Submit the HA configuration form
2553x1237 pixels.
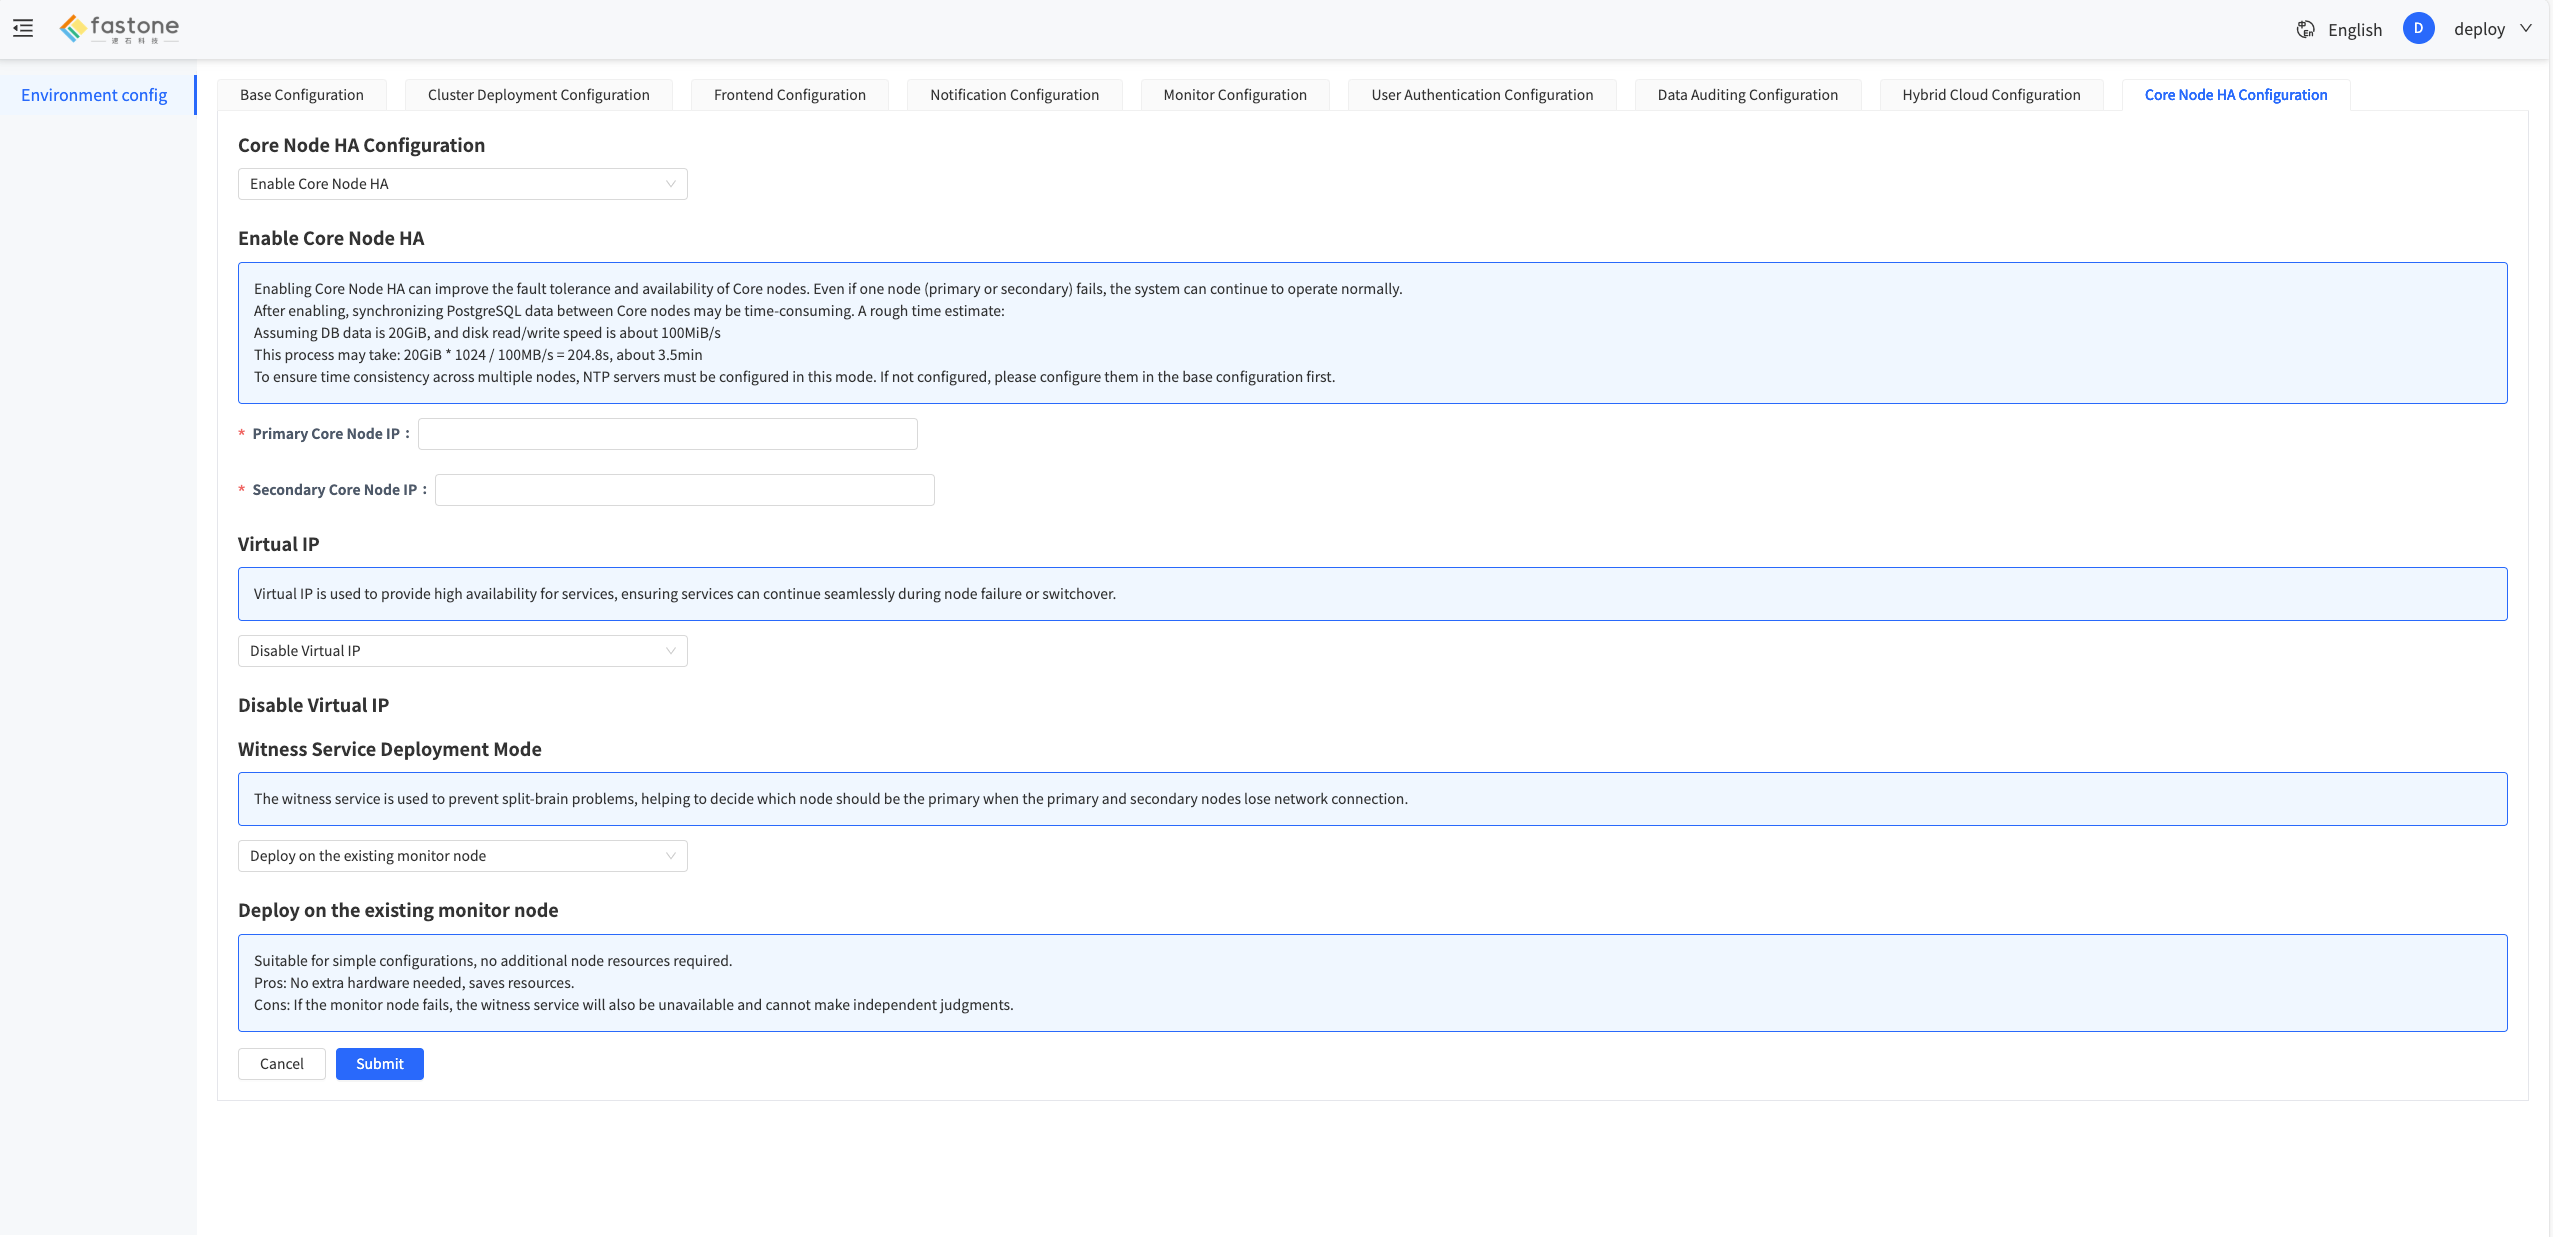[x=380, y=1064]
